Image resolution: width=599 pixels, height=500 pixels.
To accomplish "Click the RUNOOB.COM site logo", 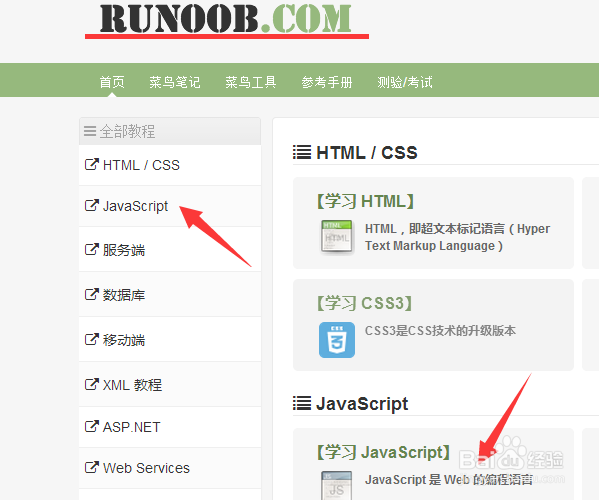I will tap(226, 19).
